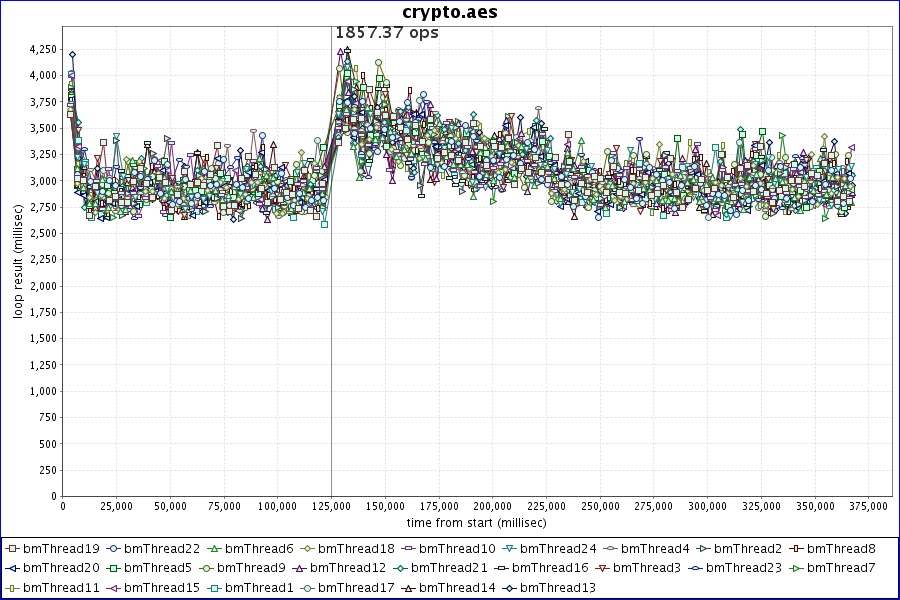Click the 4,250 tick on the y-axis
The image size is (900, 600).
click(40, 49)
